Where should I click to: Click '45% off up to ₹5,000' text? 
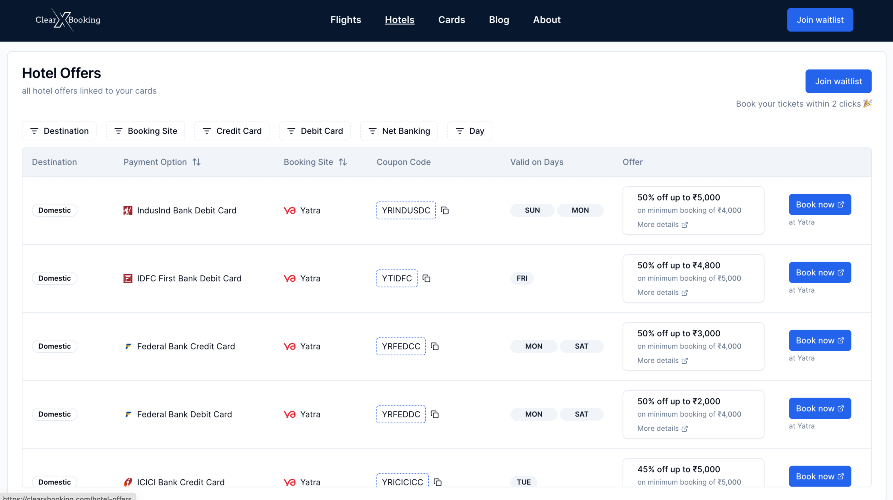(679, 469)
